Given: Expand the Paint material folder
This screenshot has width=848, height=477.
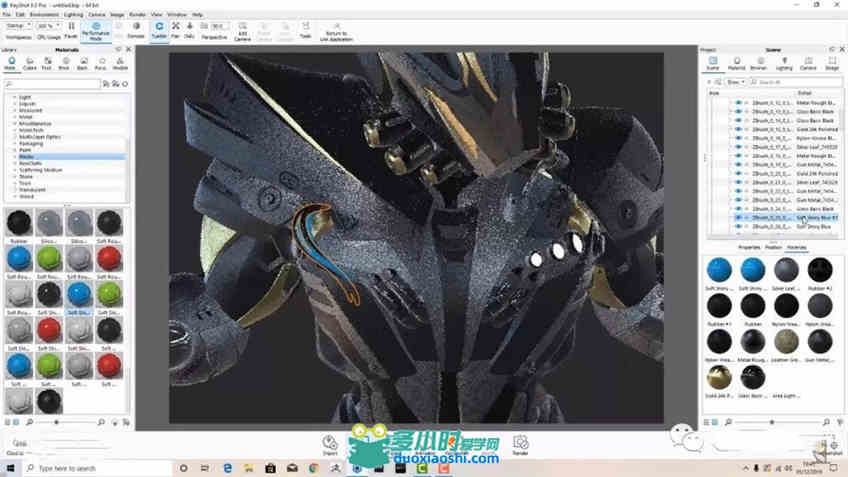Looking at the screenshot, I should pyautogui.click(x=15, y=150).
